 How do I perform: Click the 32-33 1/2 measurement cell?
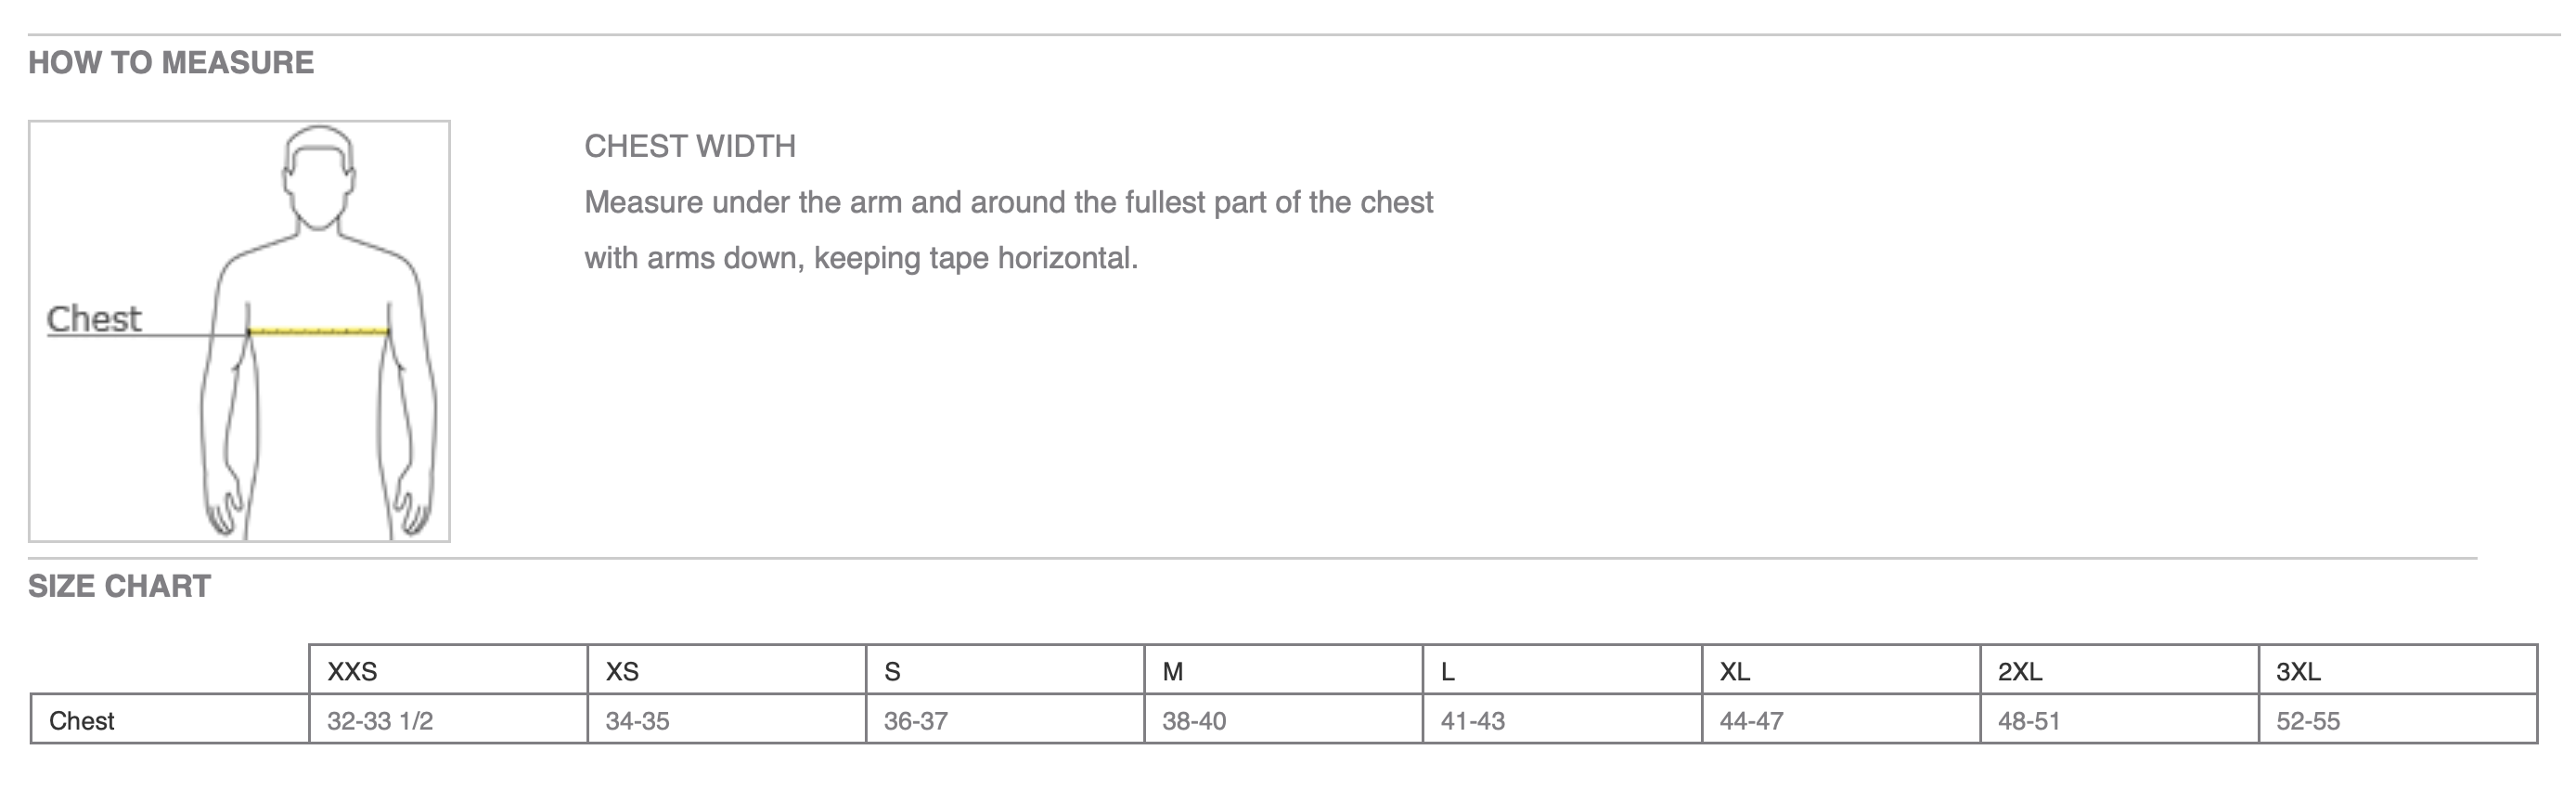click(448, 720)
